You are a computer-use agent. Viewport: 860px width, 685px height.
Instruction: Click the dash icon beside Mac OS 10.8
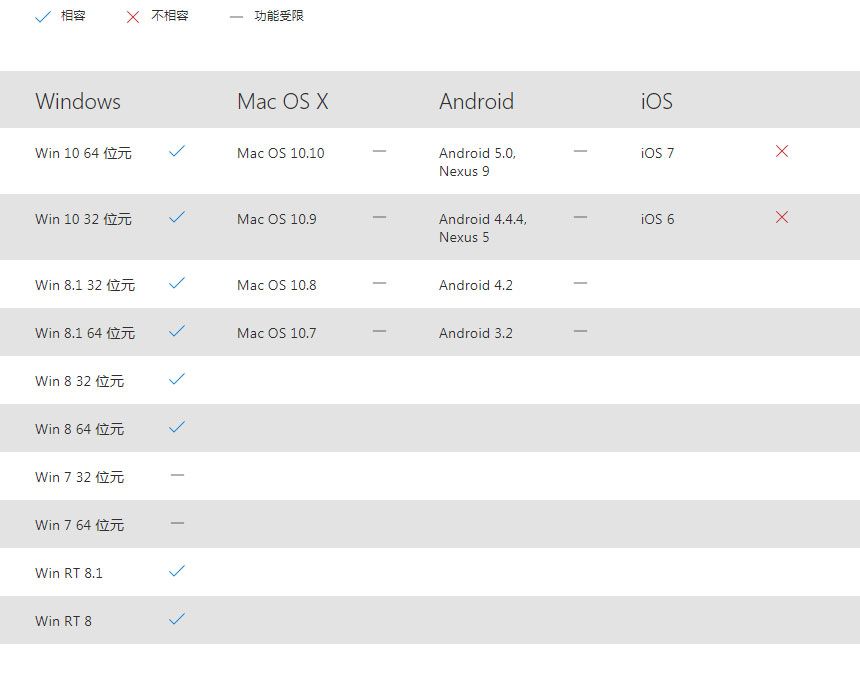(x=379, y=283)
